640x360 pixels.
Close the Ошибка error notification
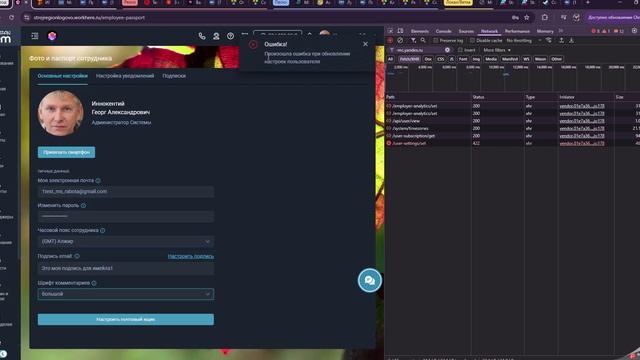365,44
